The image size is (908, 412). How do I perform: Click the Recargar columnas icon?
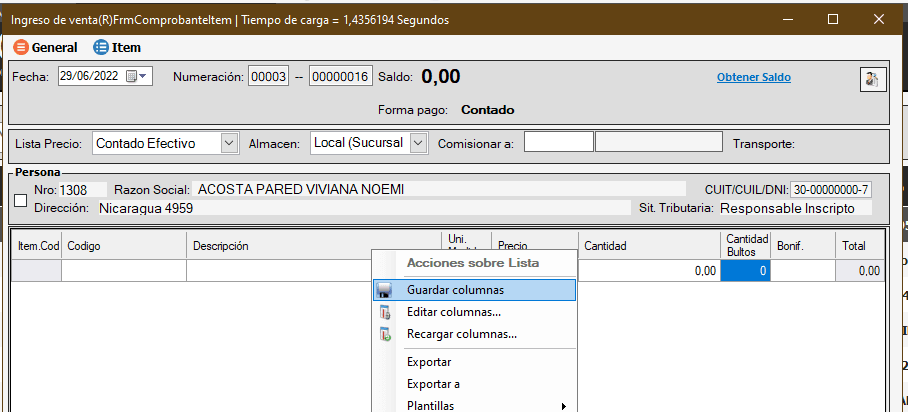click(385, 334)
